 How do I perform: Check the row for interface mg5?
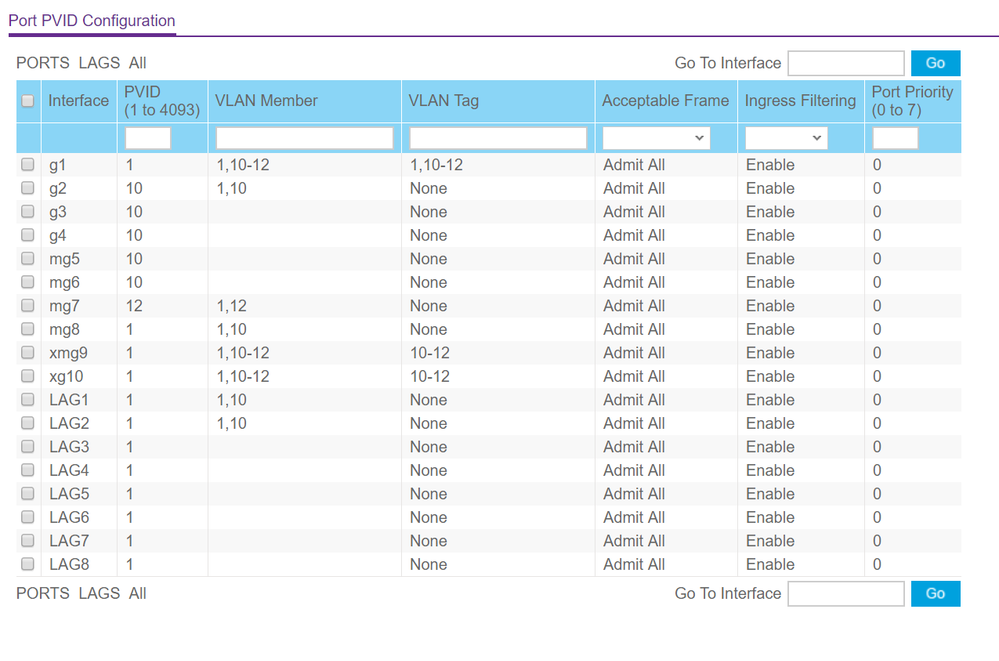[x=27, y=258]
